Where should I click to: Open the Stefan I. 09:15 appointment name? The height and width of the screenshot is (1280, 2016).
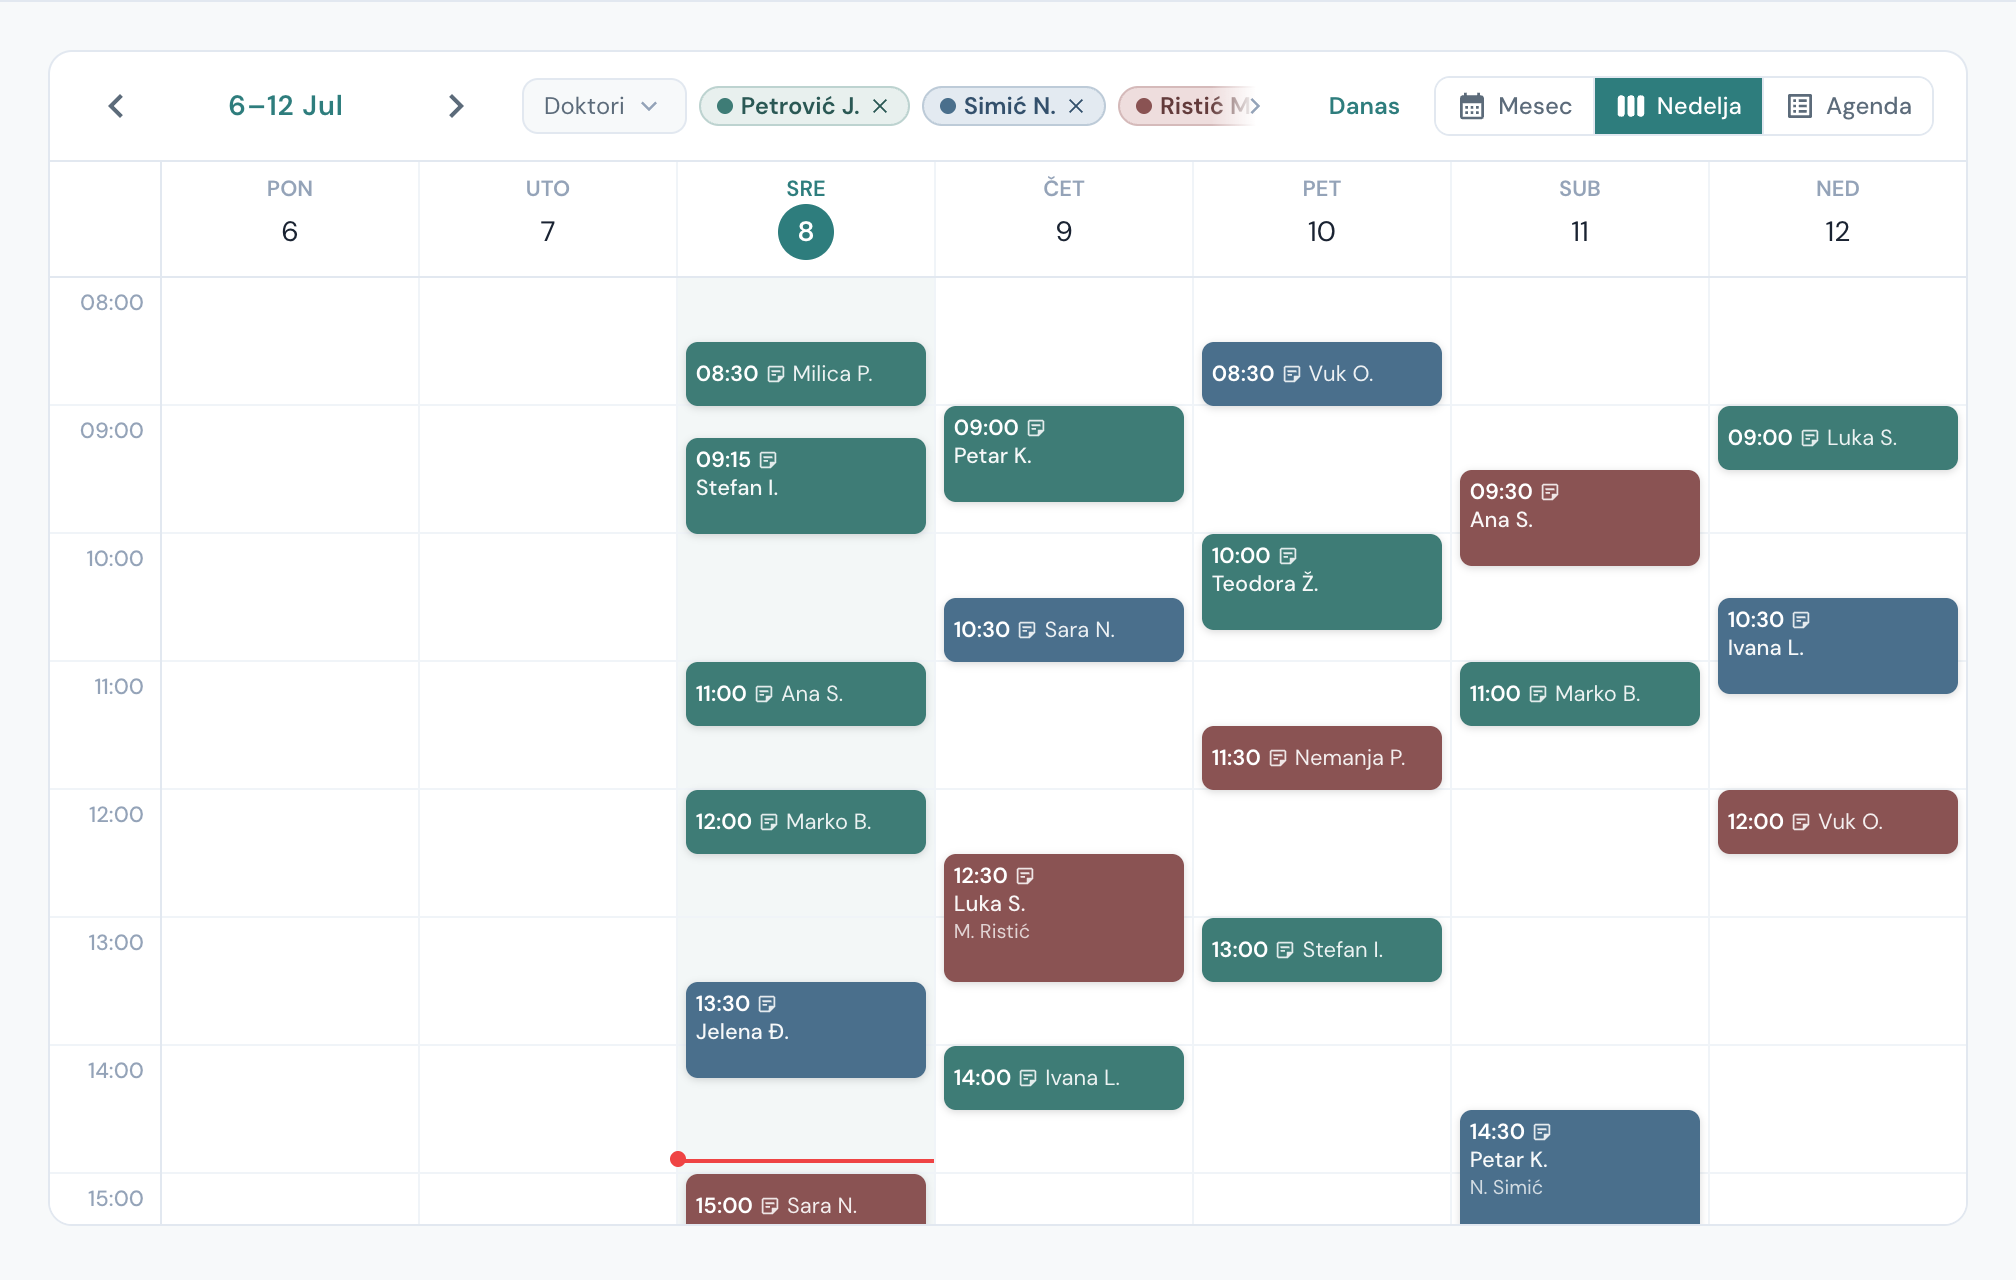(737, 488)
